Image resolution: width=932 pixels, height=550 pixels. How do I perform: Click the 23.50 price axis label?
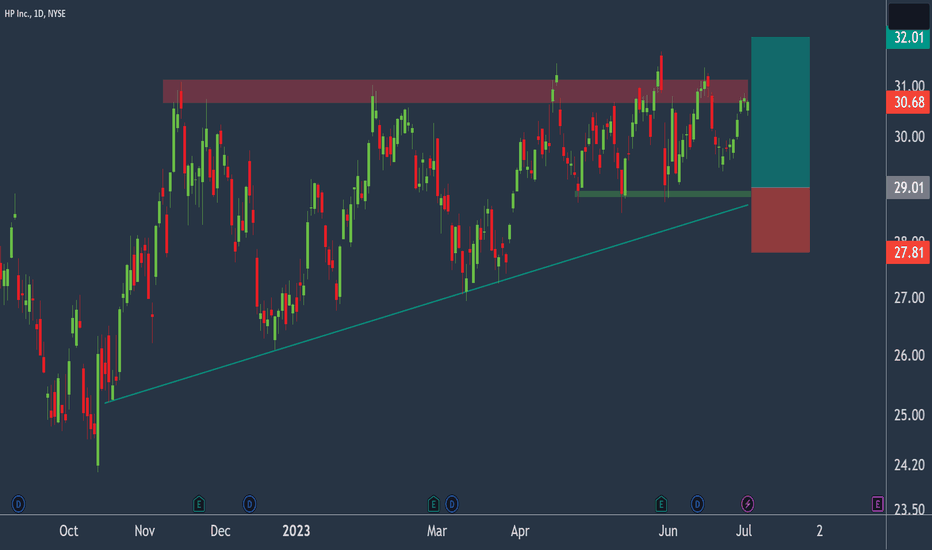click(909, 509)
